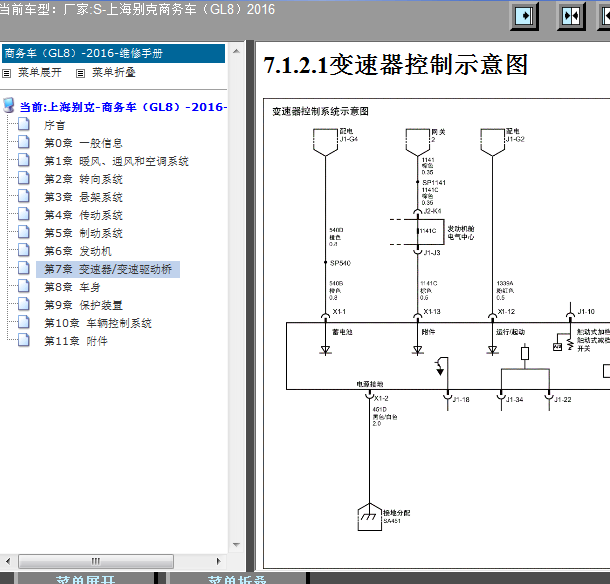Click the J1-22 connector label
Viewport: 610px width, 584px height.
563,400
